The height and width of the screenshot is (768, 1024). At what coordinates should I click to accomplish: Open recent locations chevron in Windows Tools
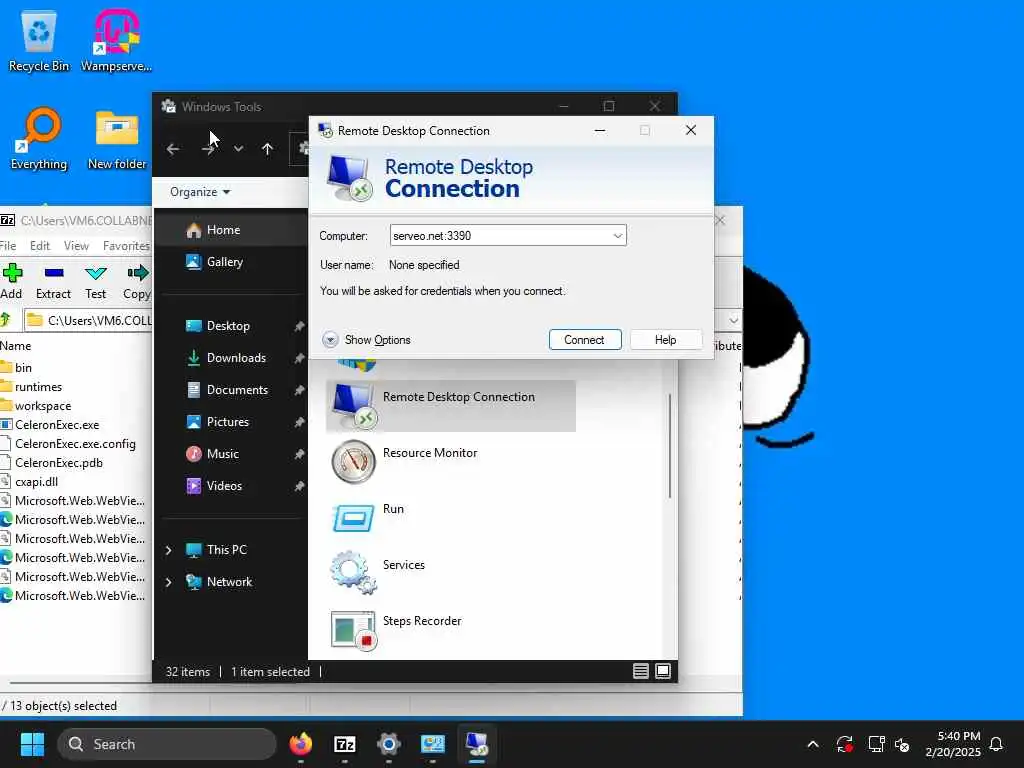pos(238,149)
